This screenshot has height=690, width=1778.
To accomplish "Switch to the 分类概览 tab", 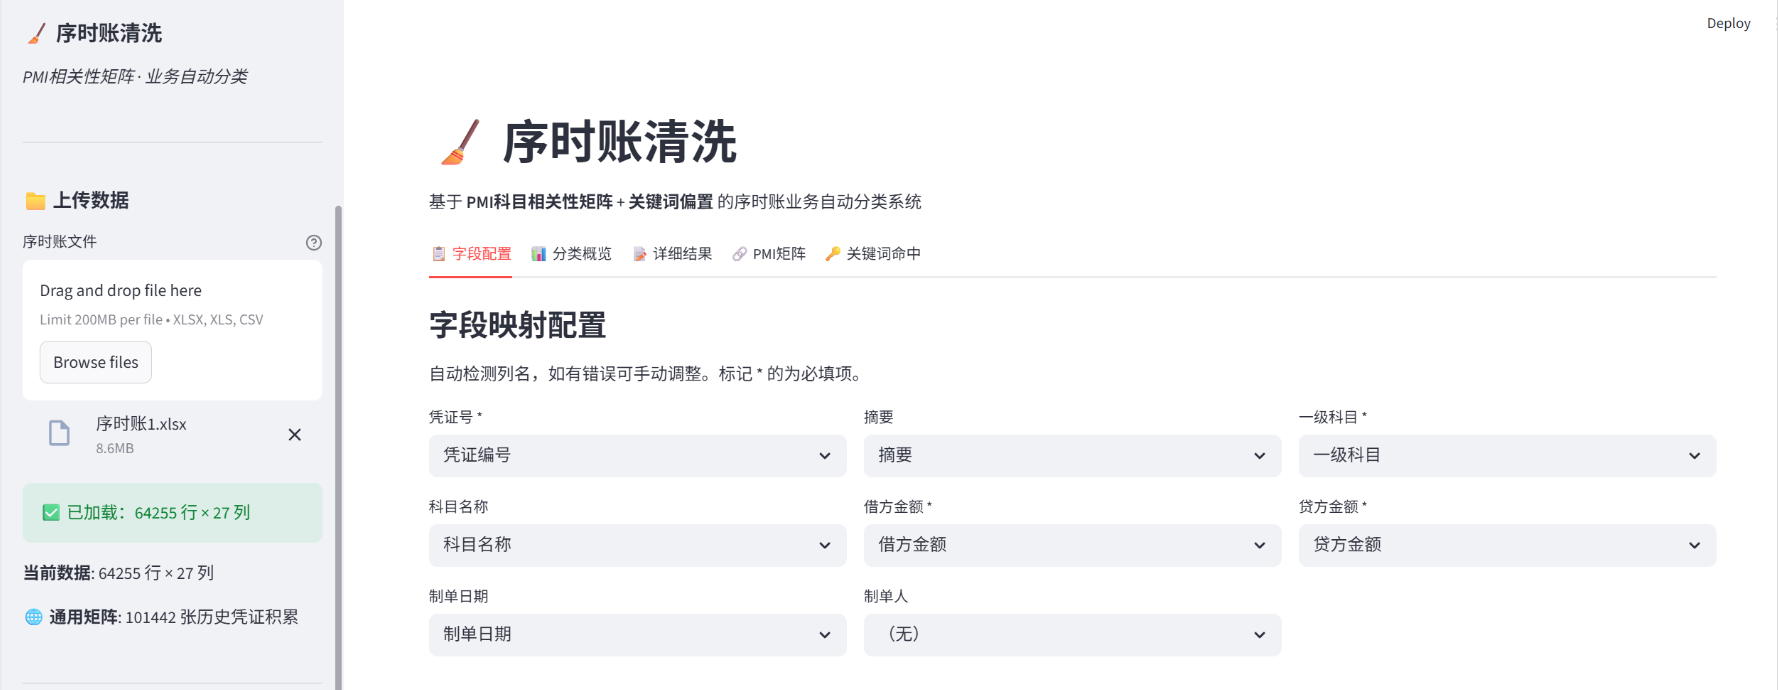I will 572,254.
